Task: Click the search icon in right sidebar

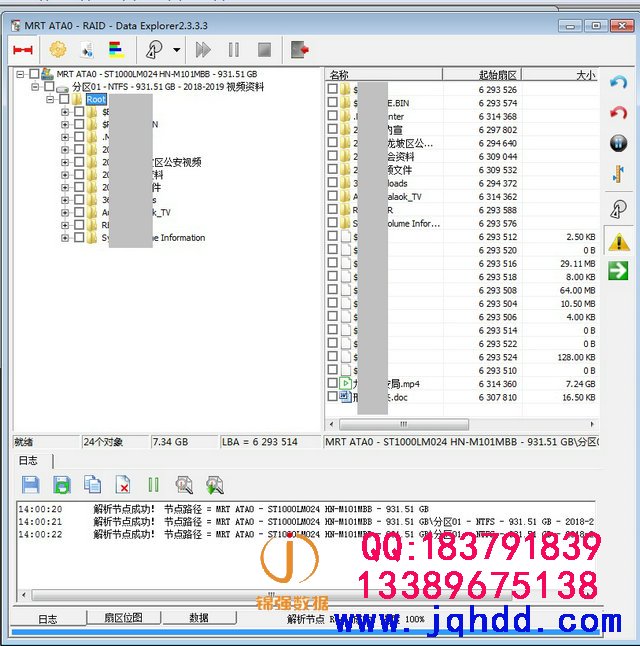Action: (x=618, y=209)
